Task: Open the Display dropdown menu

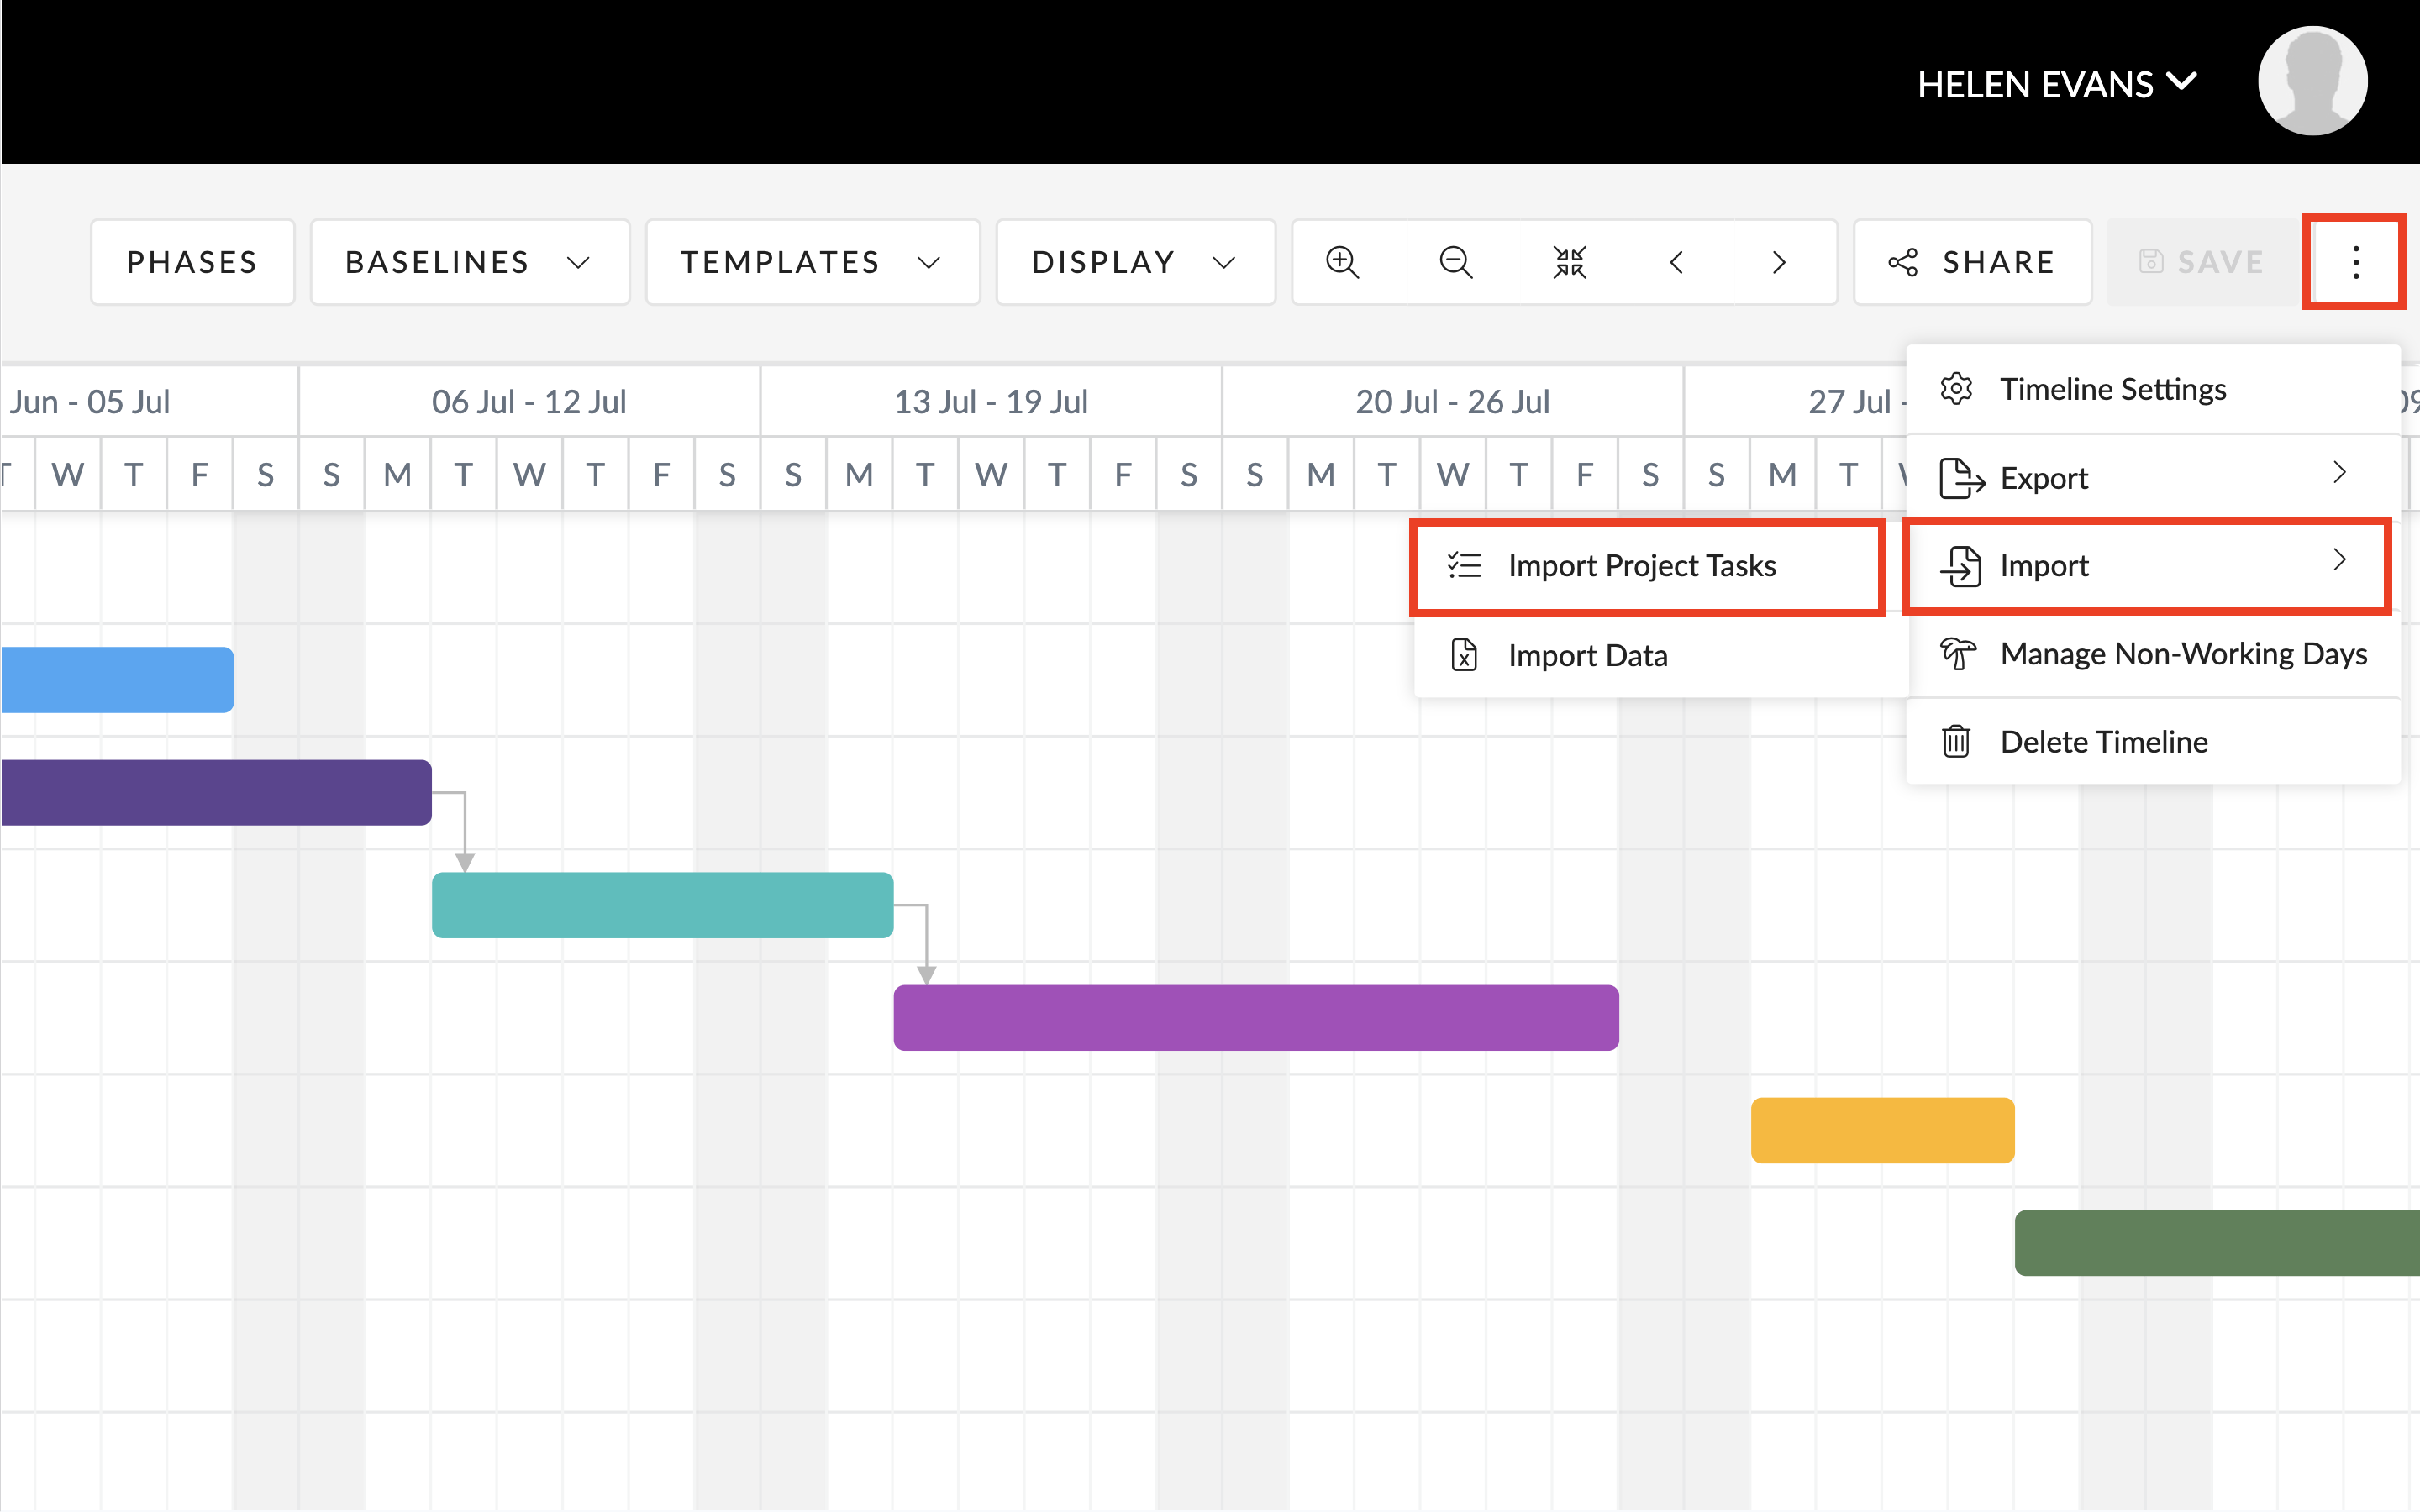Action: (1135, 262)
